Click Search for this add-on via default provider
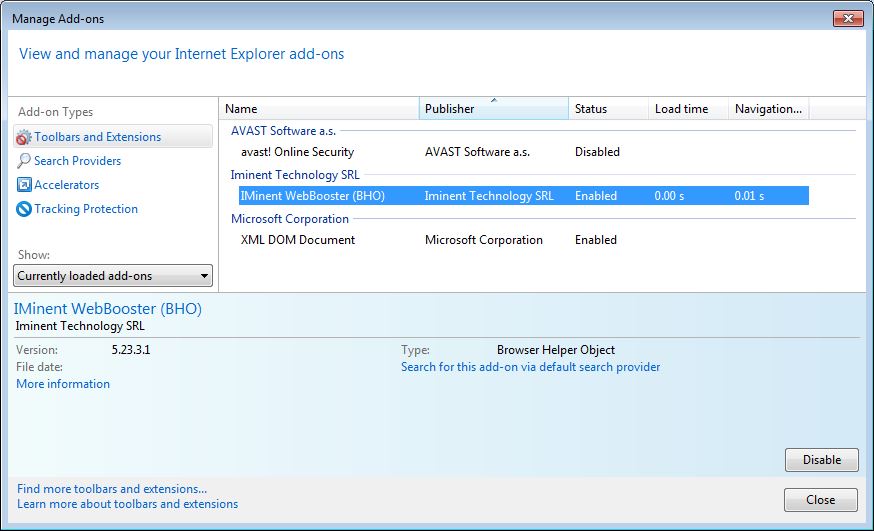The width and height of the screenshot is (874, 531). [x=530, y=367]
